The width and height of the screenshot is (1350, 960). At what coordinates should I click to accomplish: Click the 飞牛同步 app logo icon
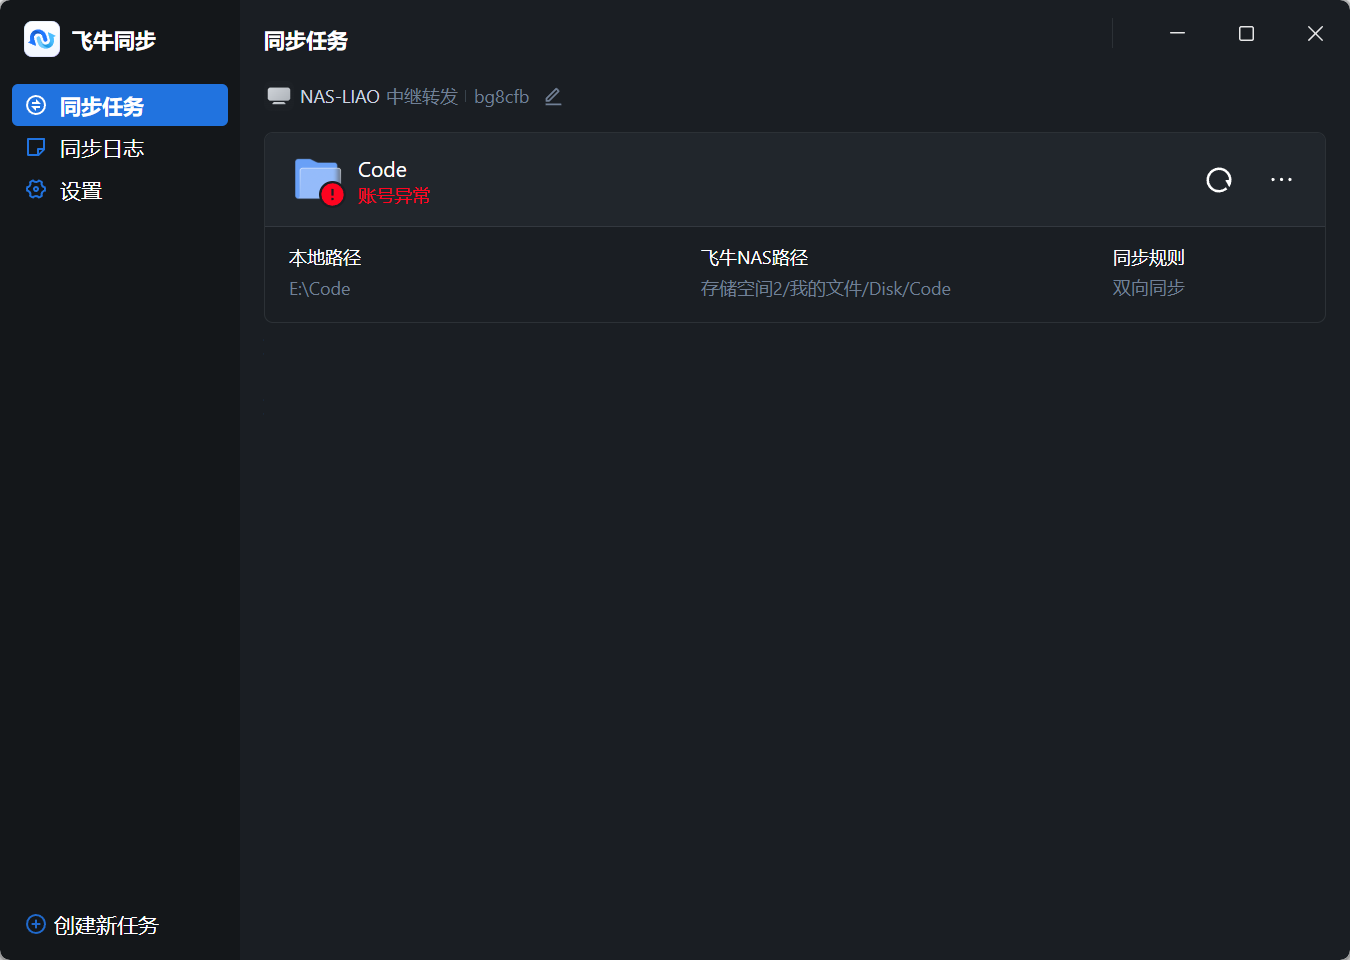point(42,39)
